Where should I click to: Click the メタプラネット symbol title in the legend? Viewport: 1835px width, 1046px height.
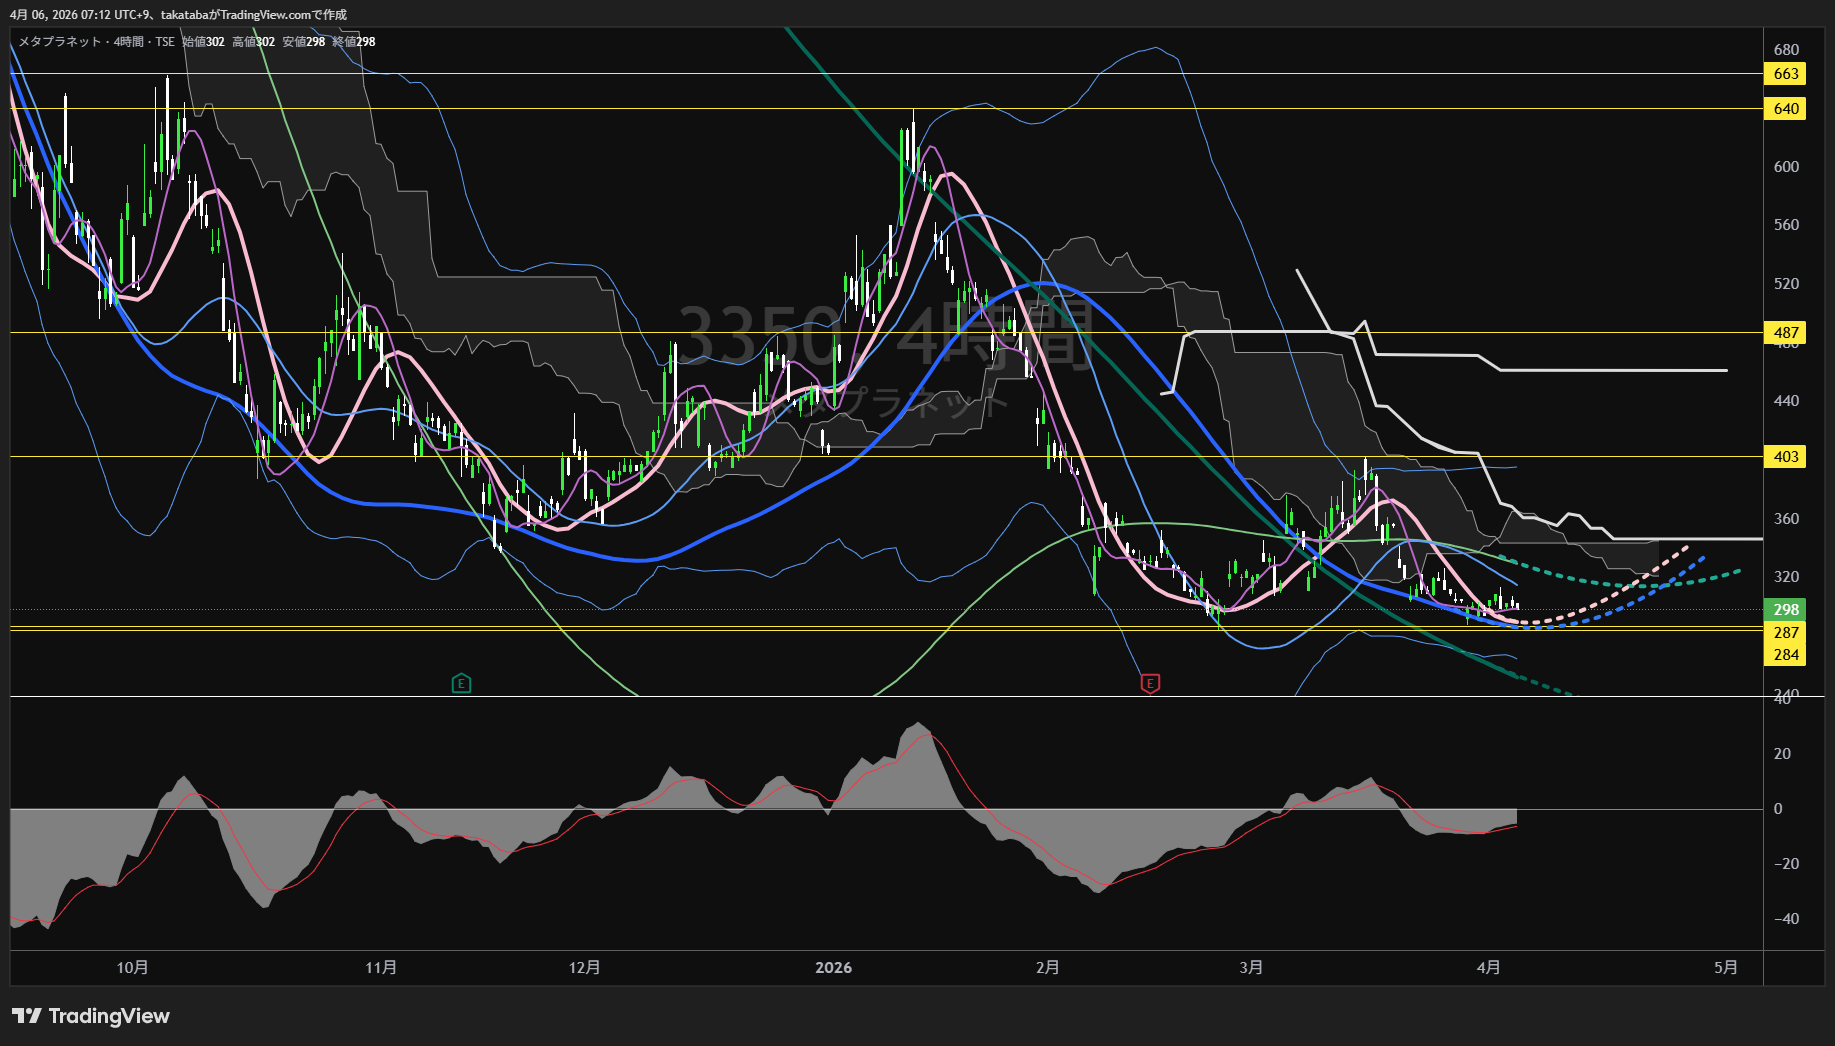pos(60,42)
